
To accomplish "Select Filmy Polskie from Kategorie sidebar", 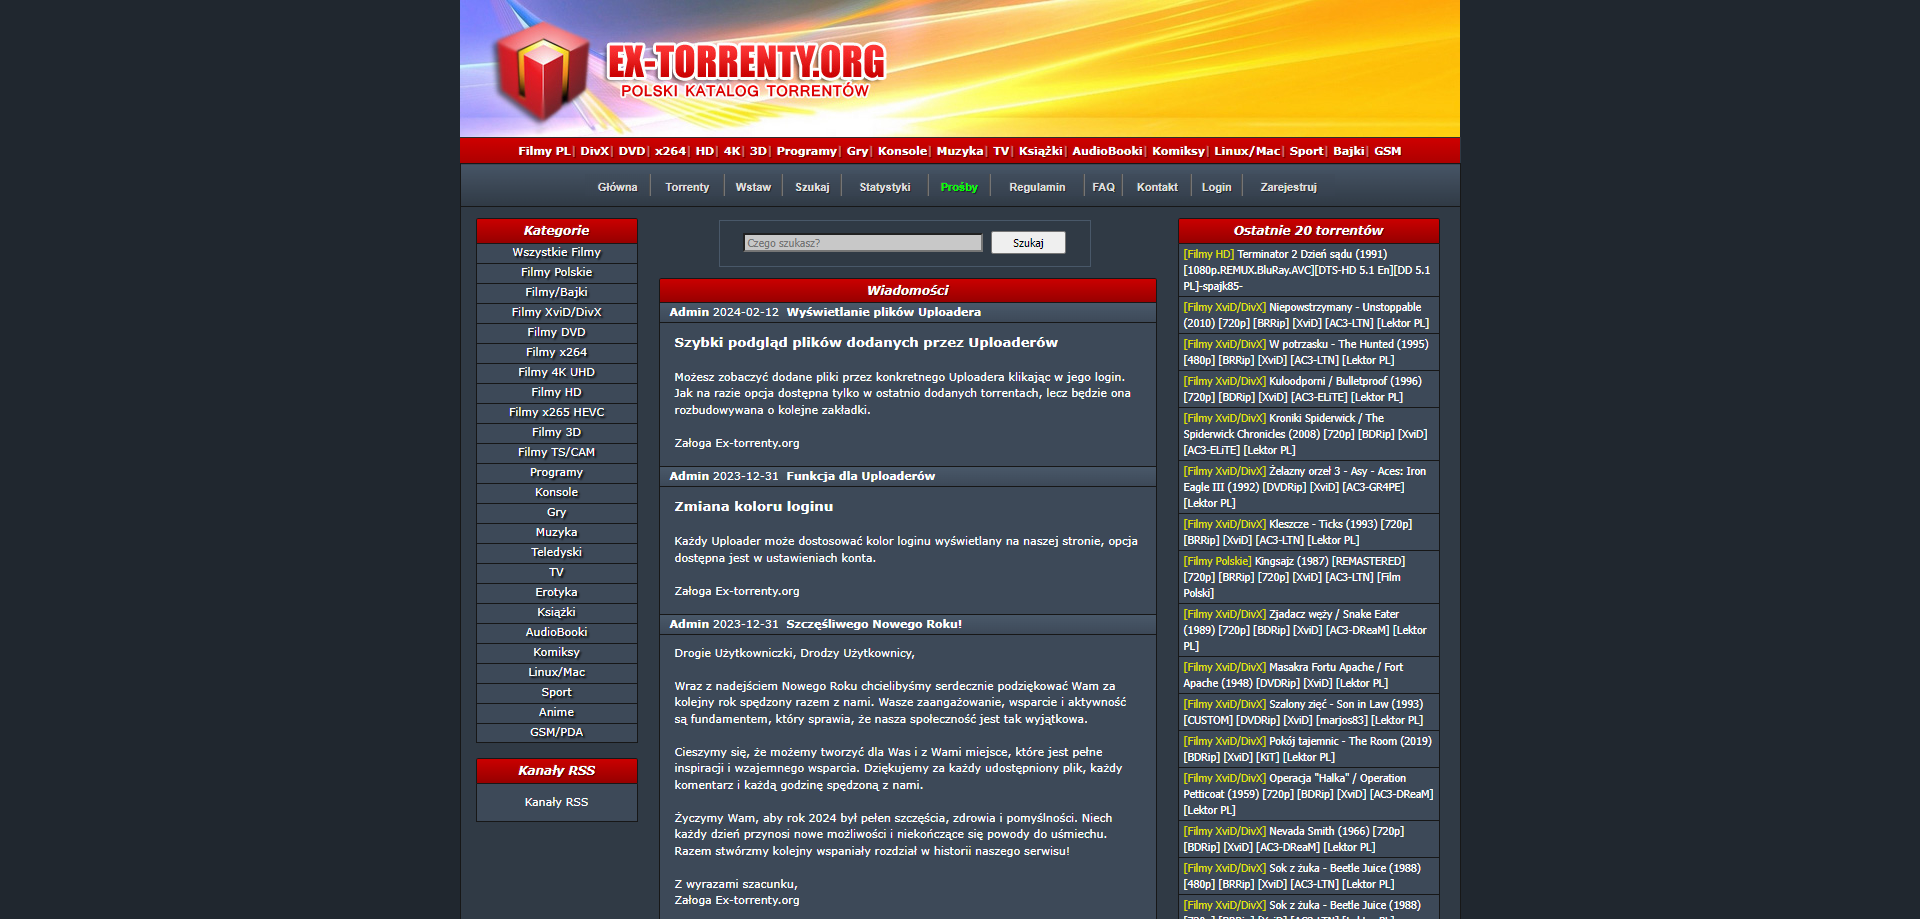I will [x=556, y=272].
